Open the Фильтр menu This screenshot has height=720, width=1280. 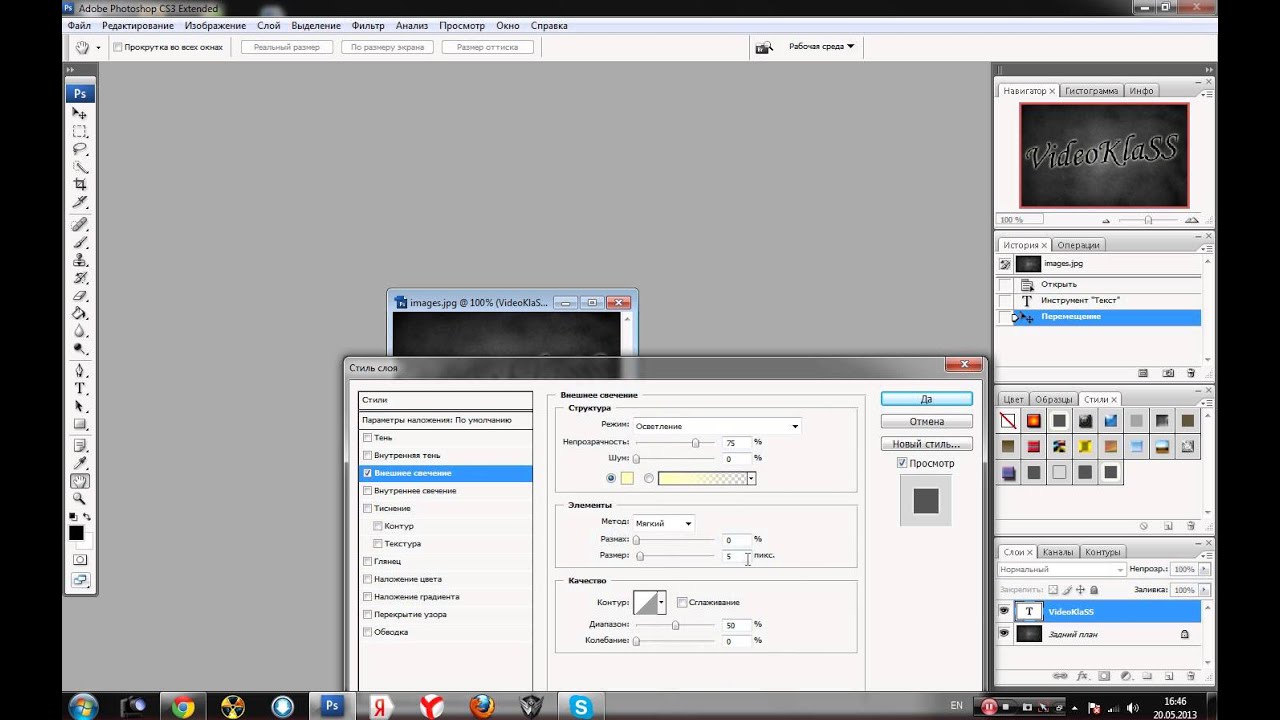368,25
